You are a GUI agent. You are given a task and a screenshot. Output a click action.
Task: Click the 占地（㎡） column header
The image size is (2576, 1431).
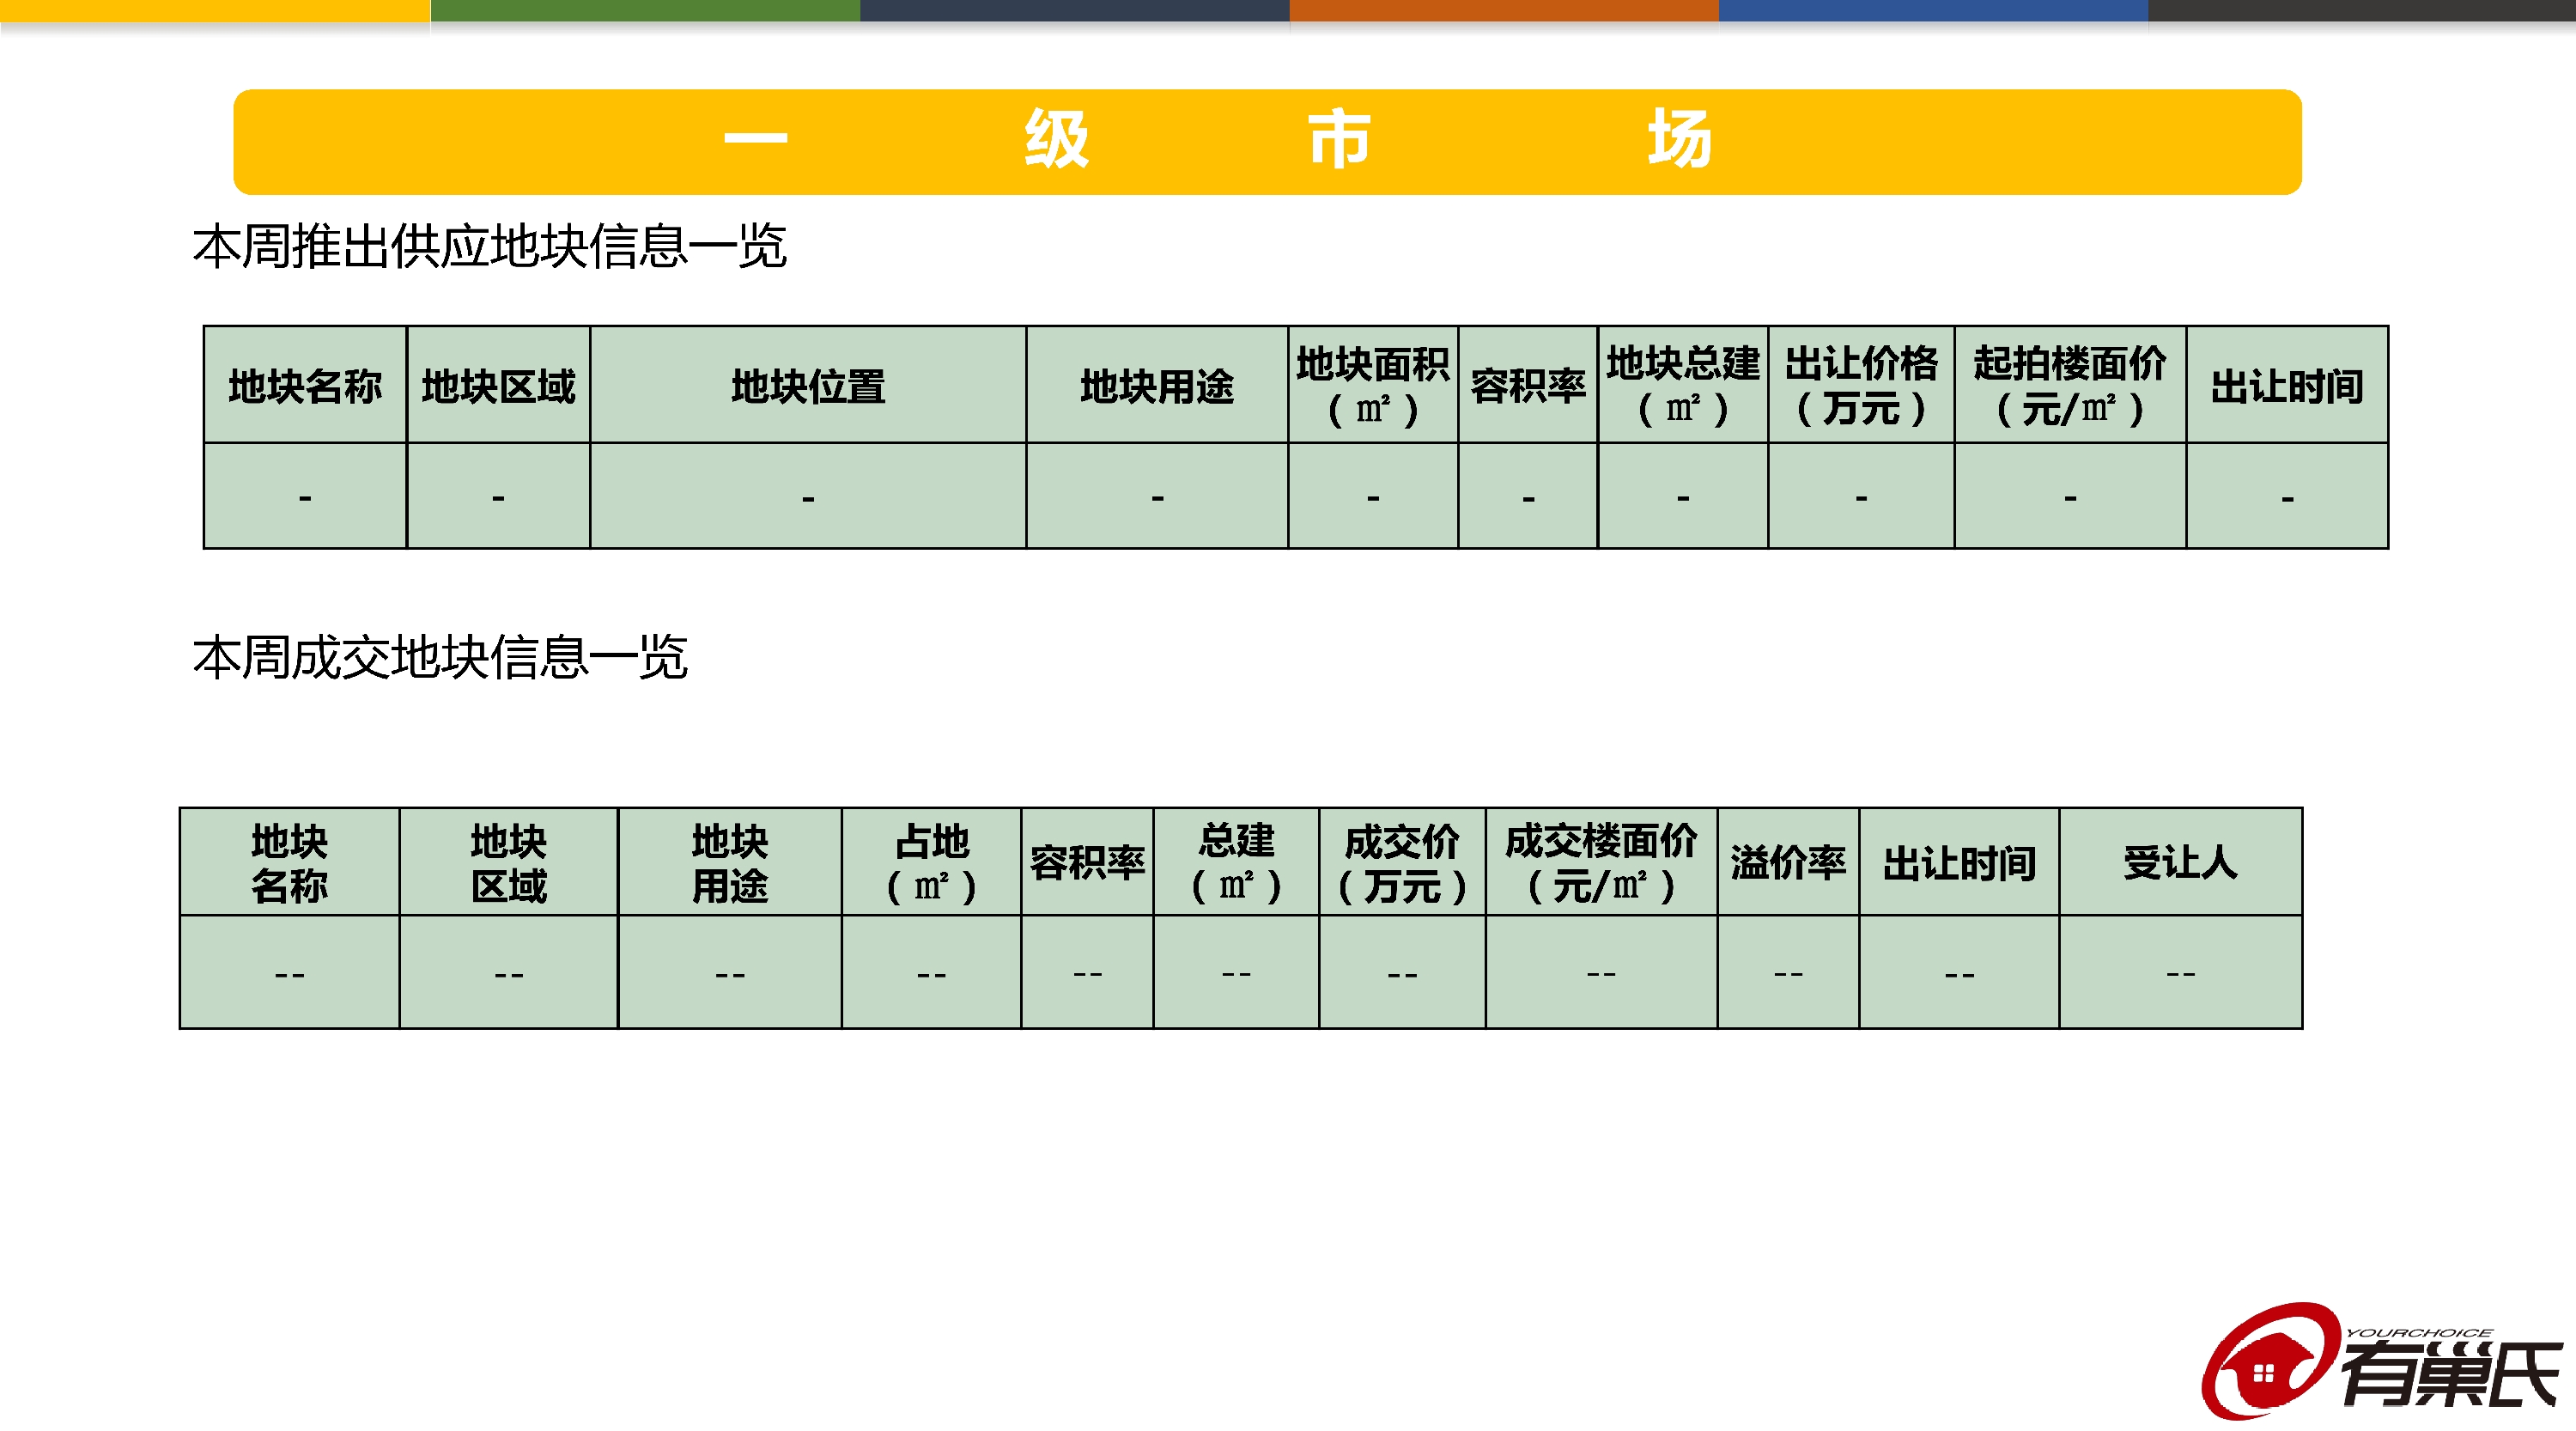(x=931, y=862)
